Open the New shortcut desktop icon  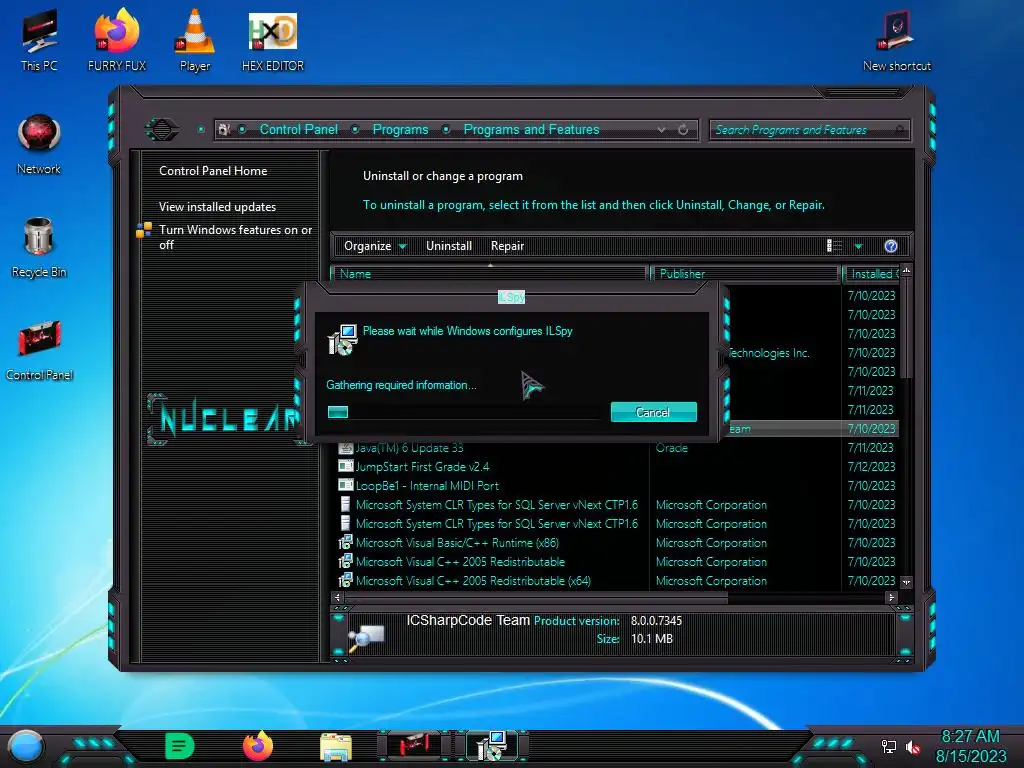[x=897, y=40]
